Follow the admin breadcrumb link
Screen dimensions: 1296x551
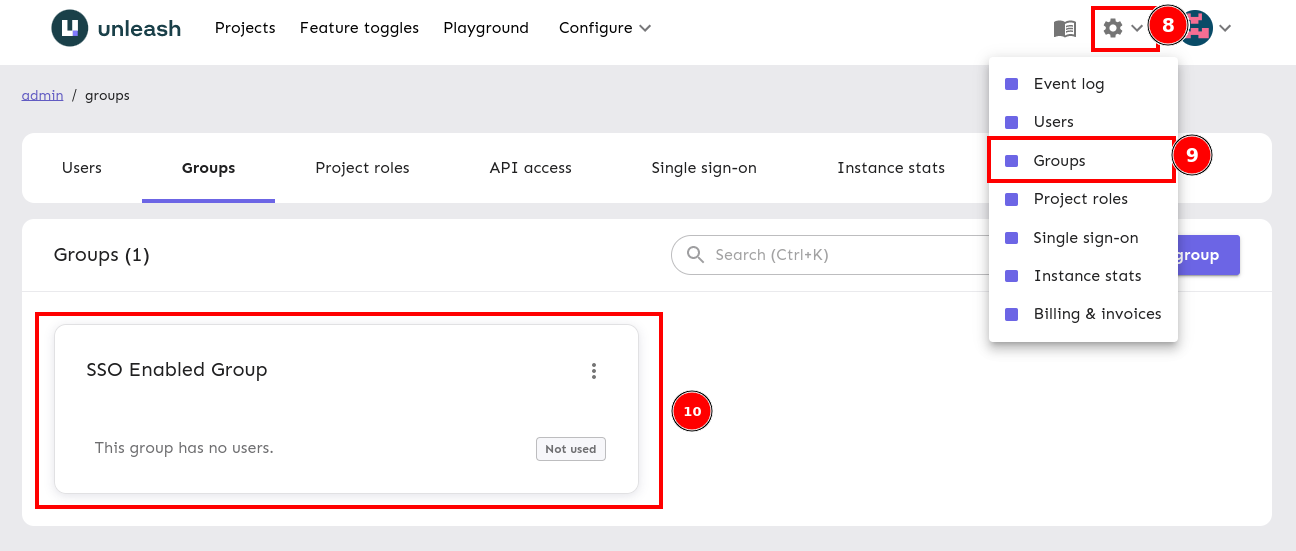tap(42, 95)
